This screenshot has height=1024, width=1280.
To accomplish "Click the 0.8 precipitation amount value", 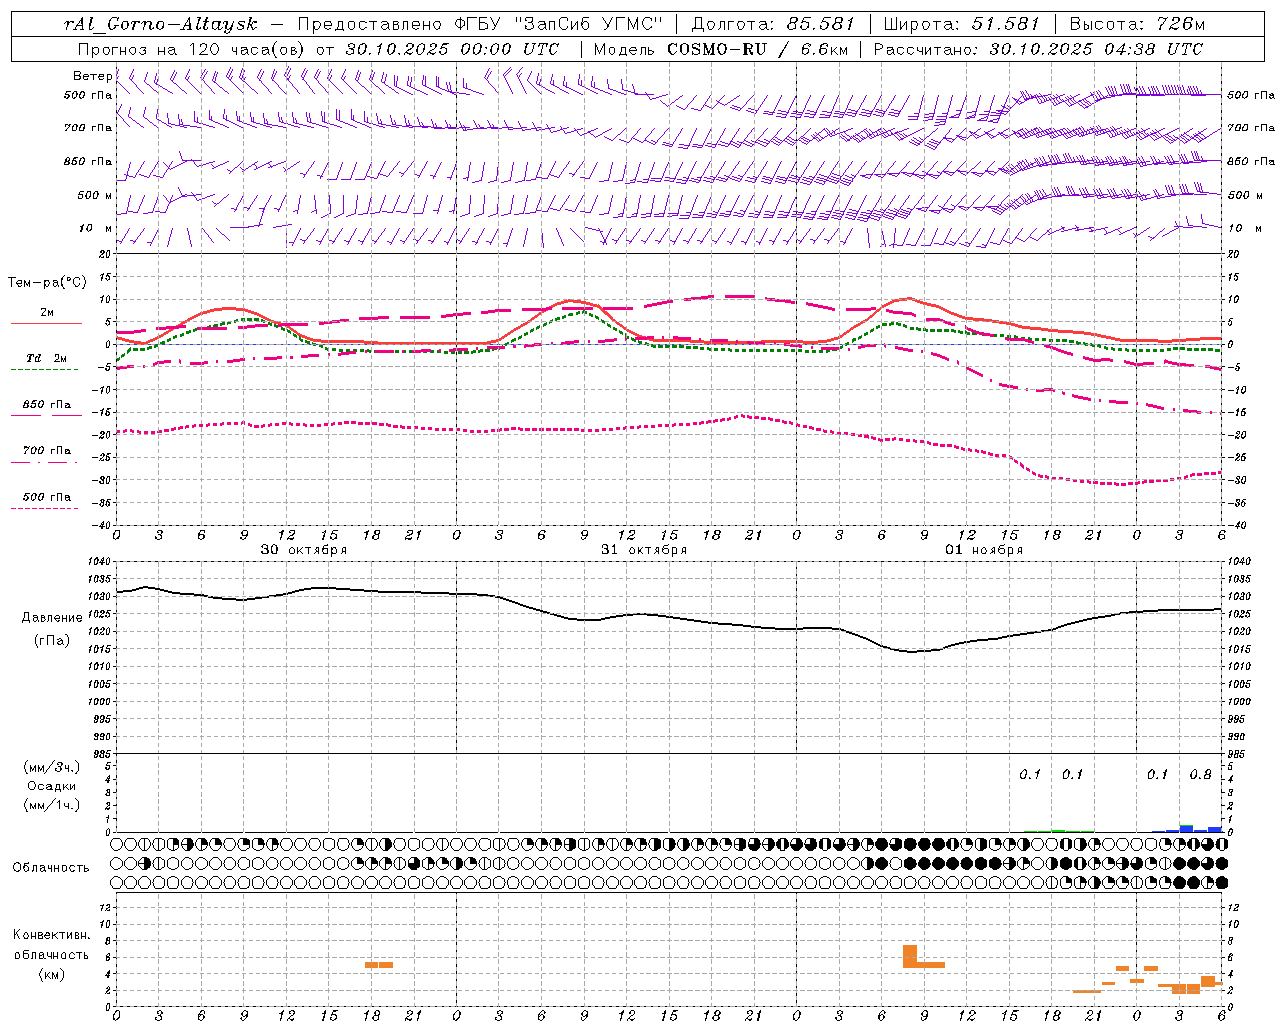I will click(1200, 775).
